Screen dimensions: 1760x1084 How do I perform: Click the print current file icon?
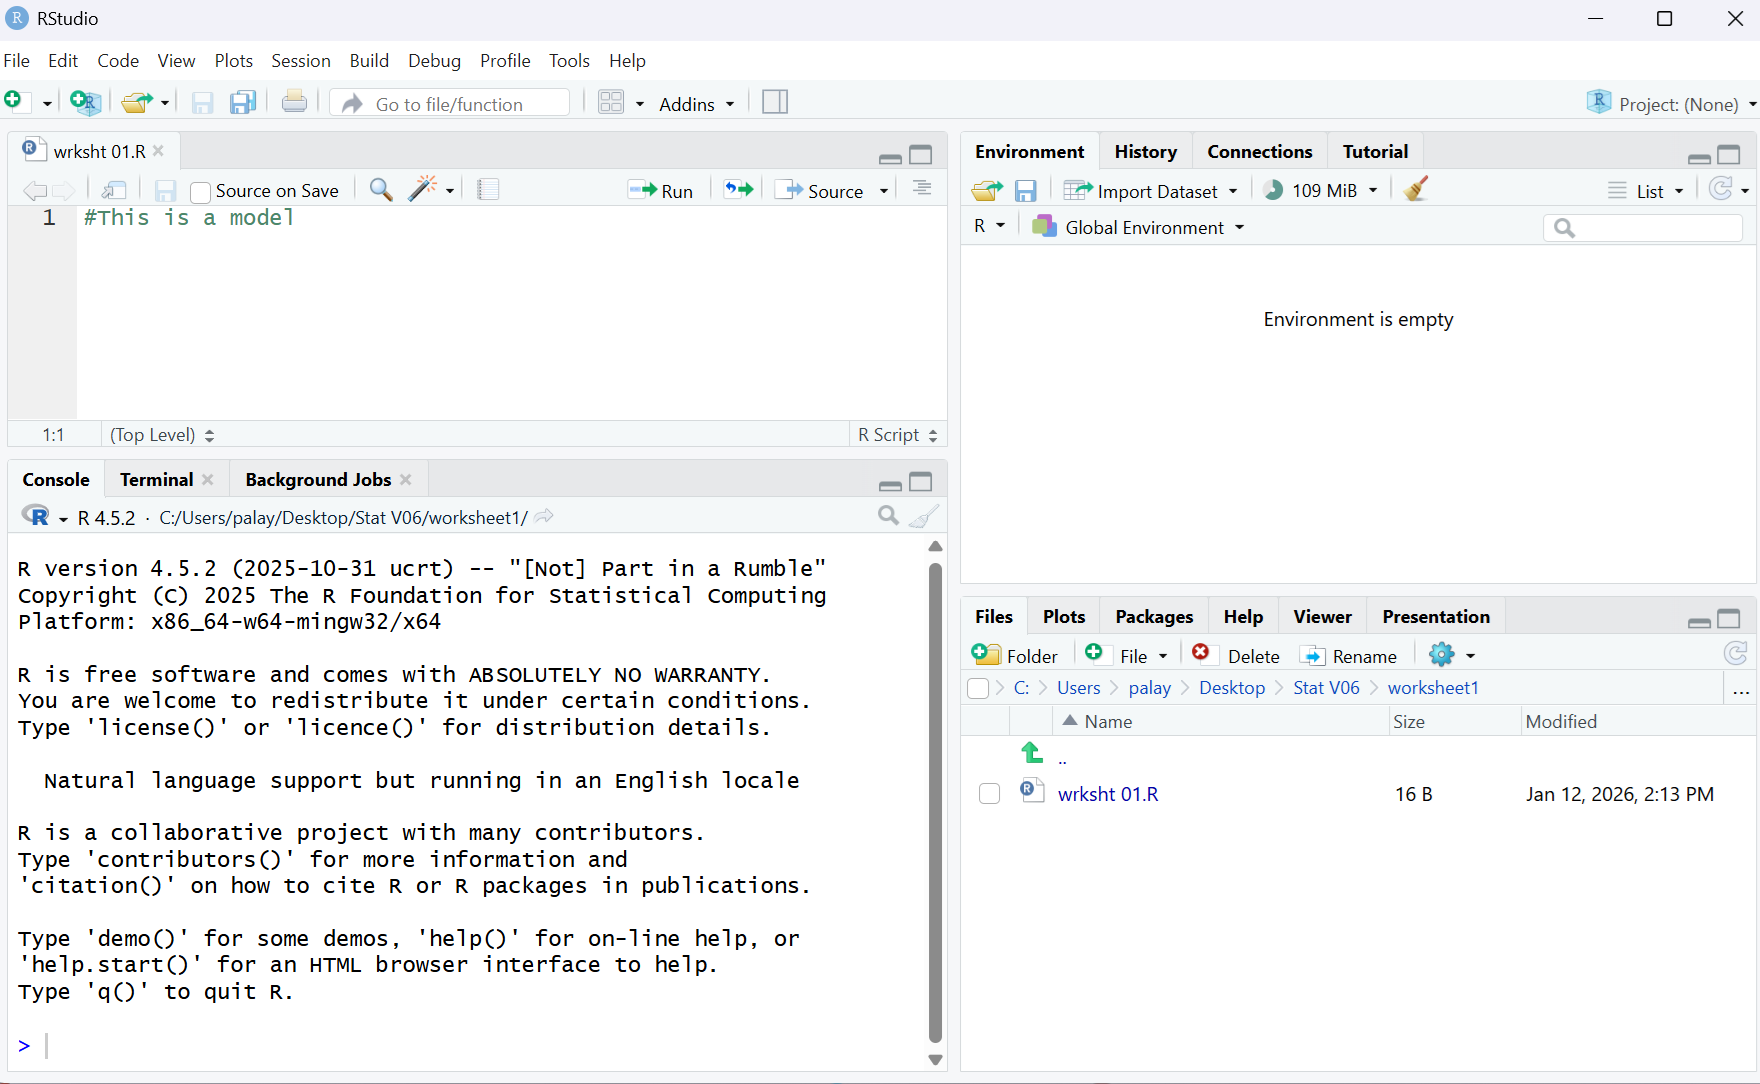[x=294, y=102]
